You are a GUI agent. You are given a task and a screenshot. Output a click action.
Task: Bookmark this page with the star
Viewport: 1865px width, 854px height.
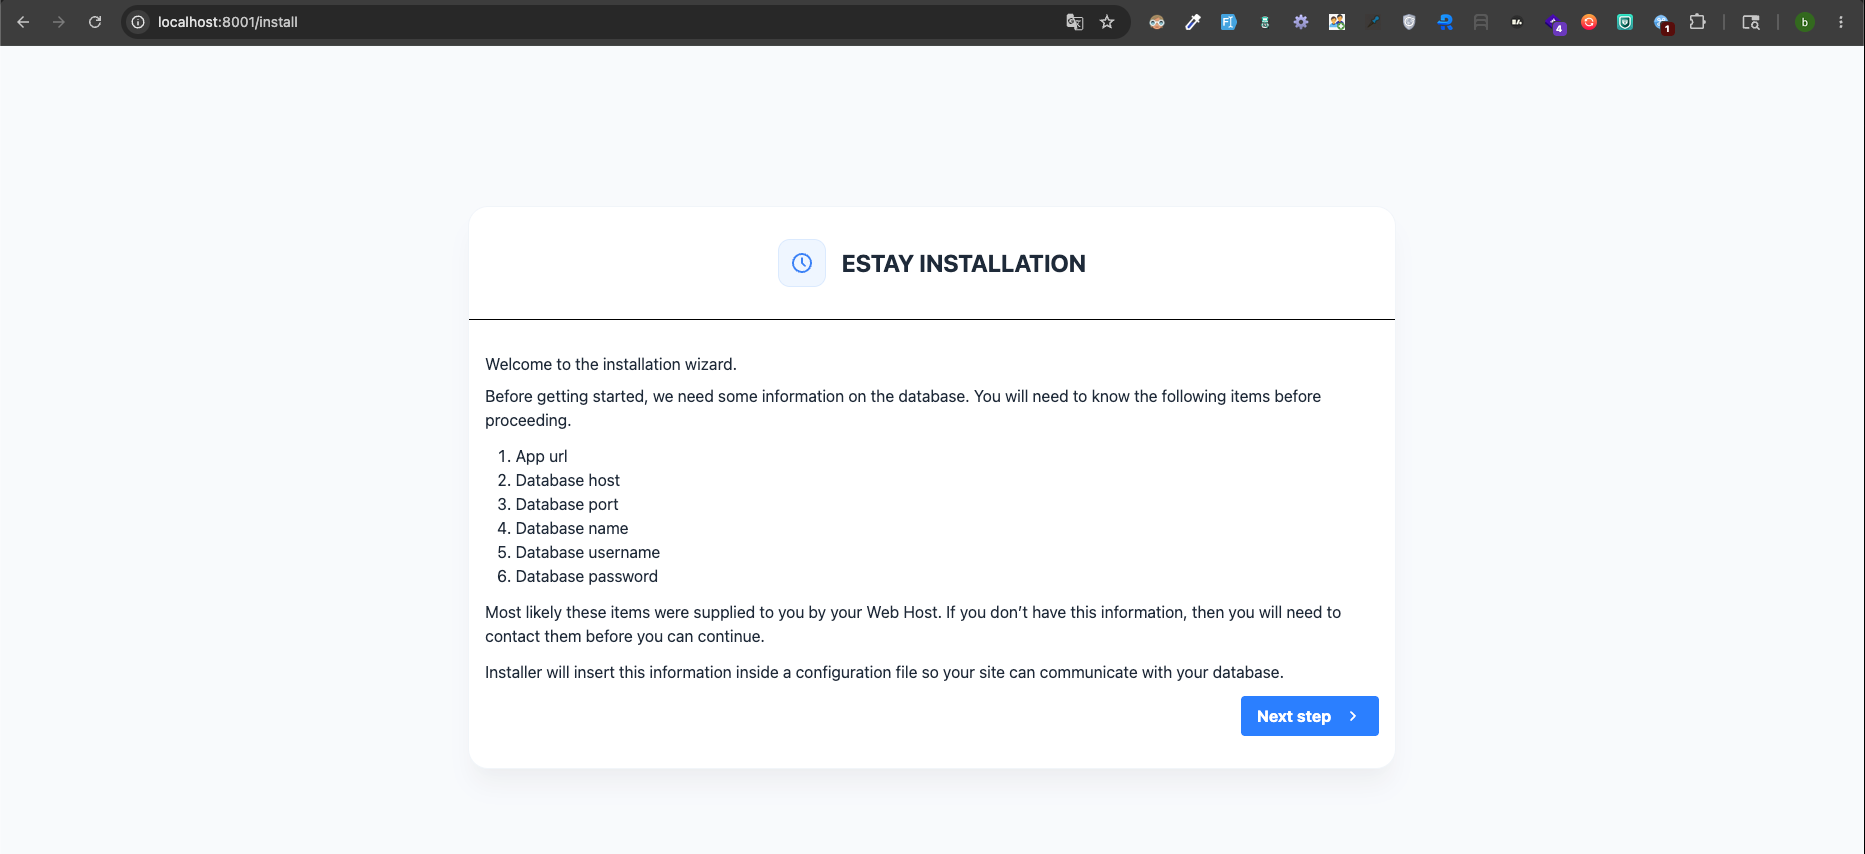point(1107,22)
